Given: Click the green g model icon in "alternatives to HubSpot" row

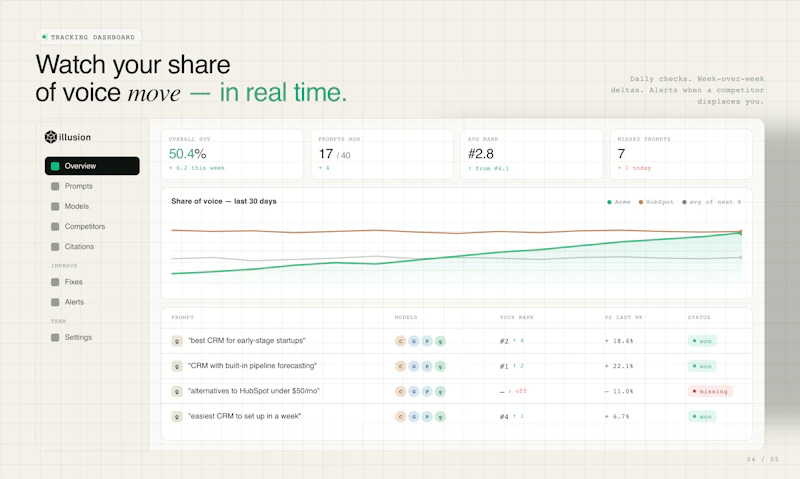Looking at the screenshot, I should 440,391.
